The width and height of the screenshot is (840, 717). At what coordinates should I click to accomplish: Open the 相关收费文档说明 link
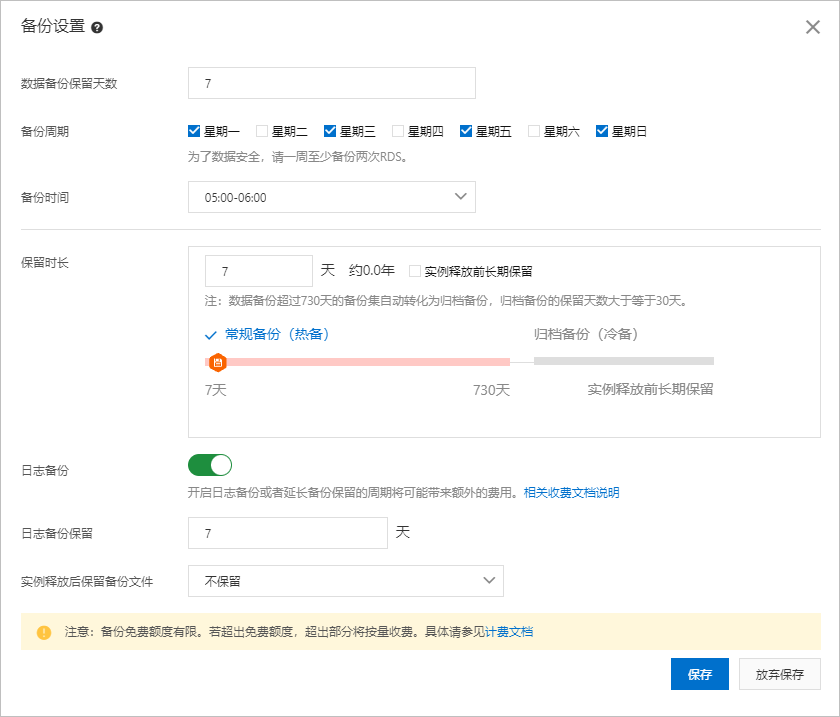coord(572,492)
